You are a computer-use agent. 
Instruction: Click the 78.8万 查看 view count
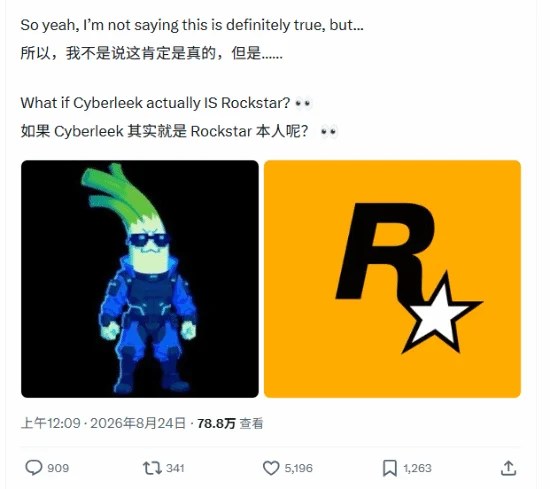[230, 423]
